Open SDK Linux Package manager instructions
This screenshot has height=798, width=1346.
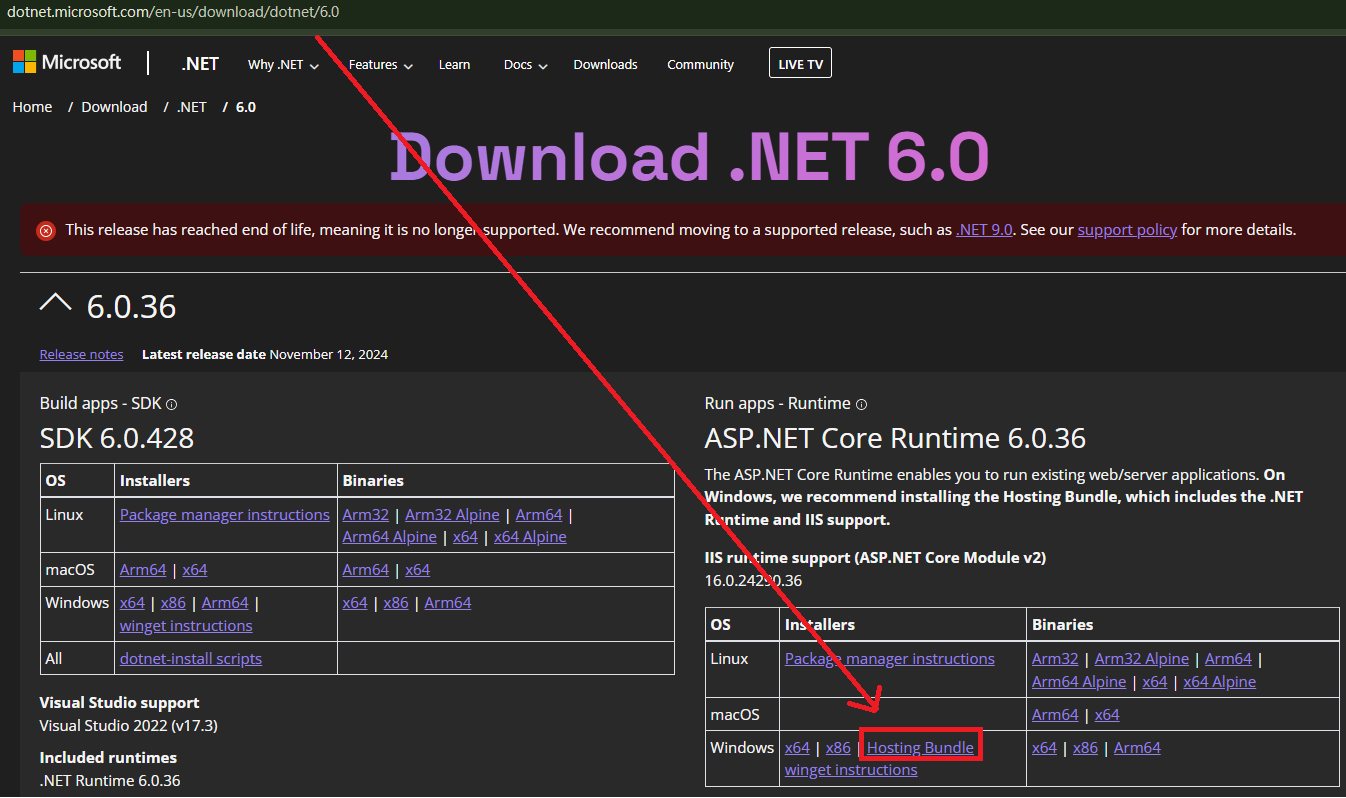coord(224,514)
